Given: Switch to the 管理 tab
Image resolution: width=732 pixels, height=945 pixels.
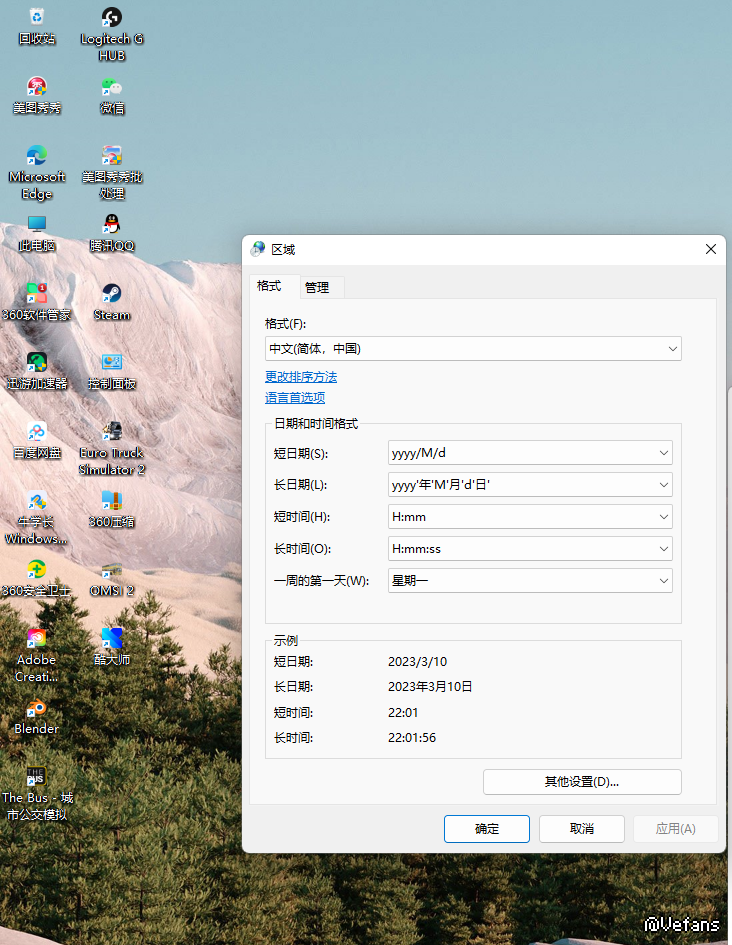Looking at the screenshot, I should tap(317, 287).
